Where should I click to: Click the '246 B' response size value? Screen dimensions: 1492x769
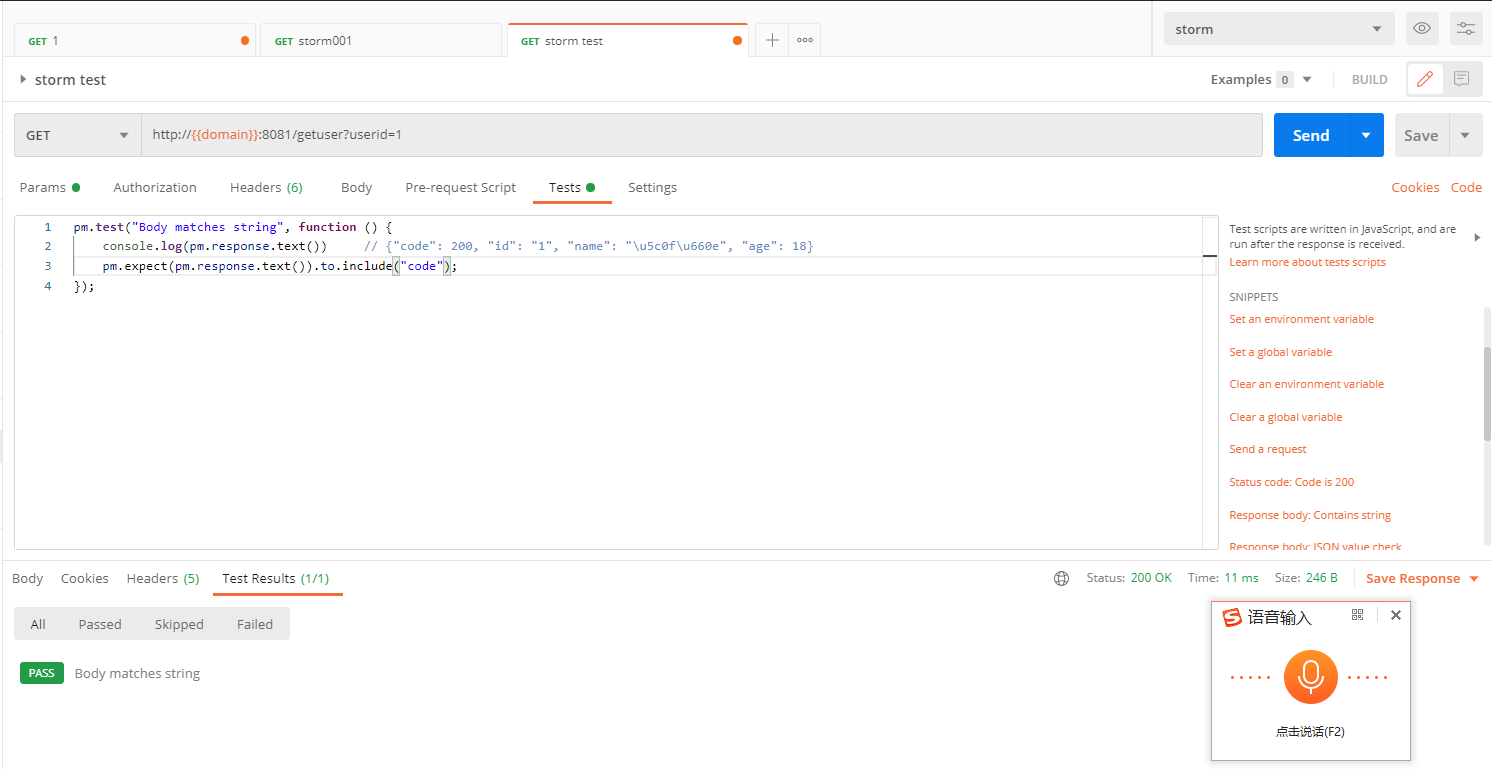click(1321, 578)
